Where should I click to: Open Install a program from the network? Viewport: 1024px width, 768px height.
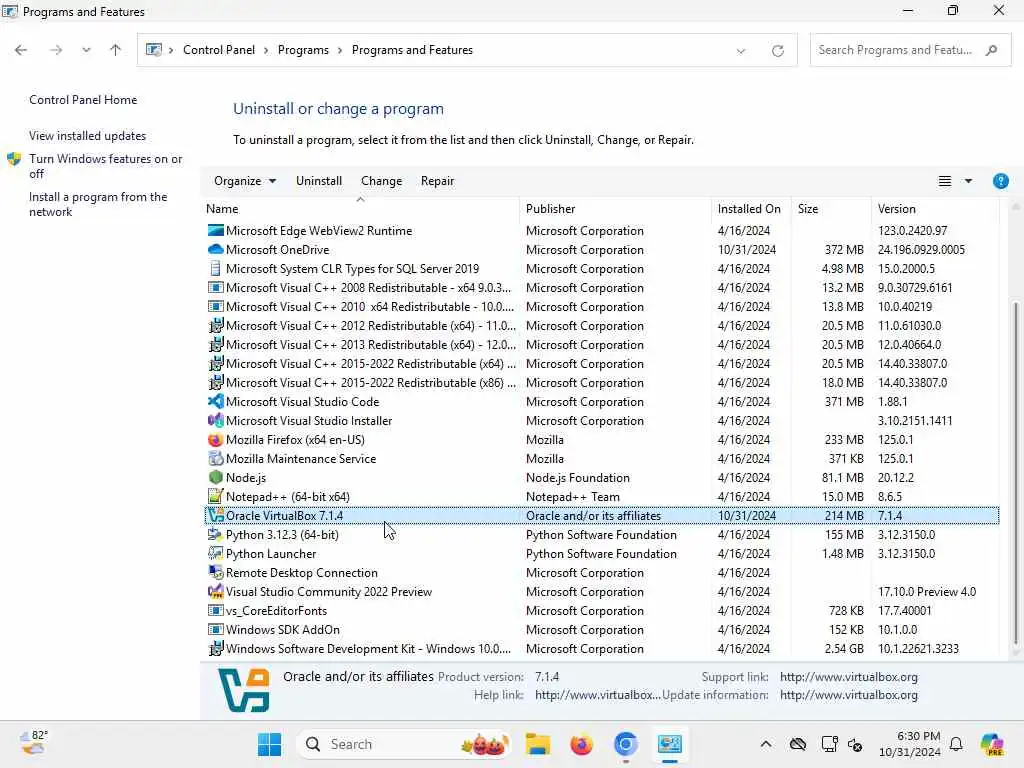click(98, 204)
